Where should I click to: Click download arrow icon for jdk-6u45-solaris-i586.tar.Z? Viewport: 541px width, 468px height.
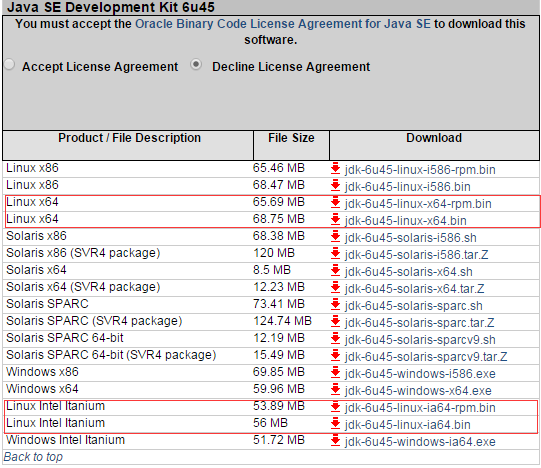coord(335,253)
